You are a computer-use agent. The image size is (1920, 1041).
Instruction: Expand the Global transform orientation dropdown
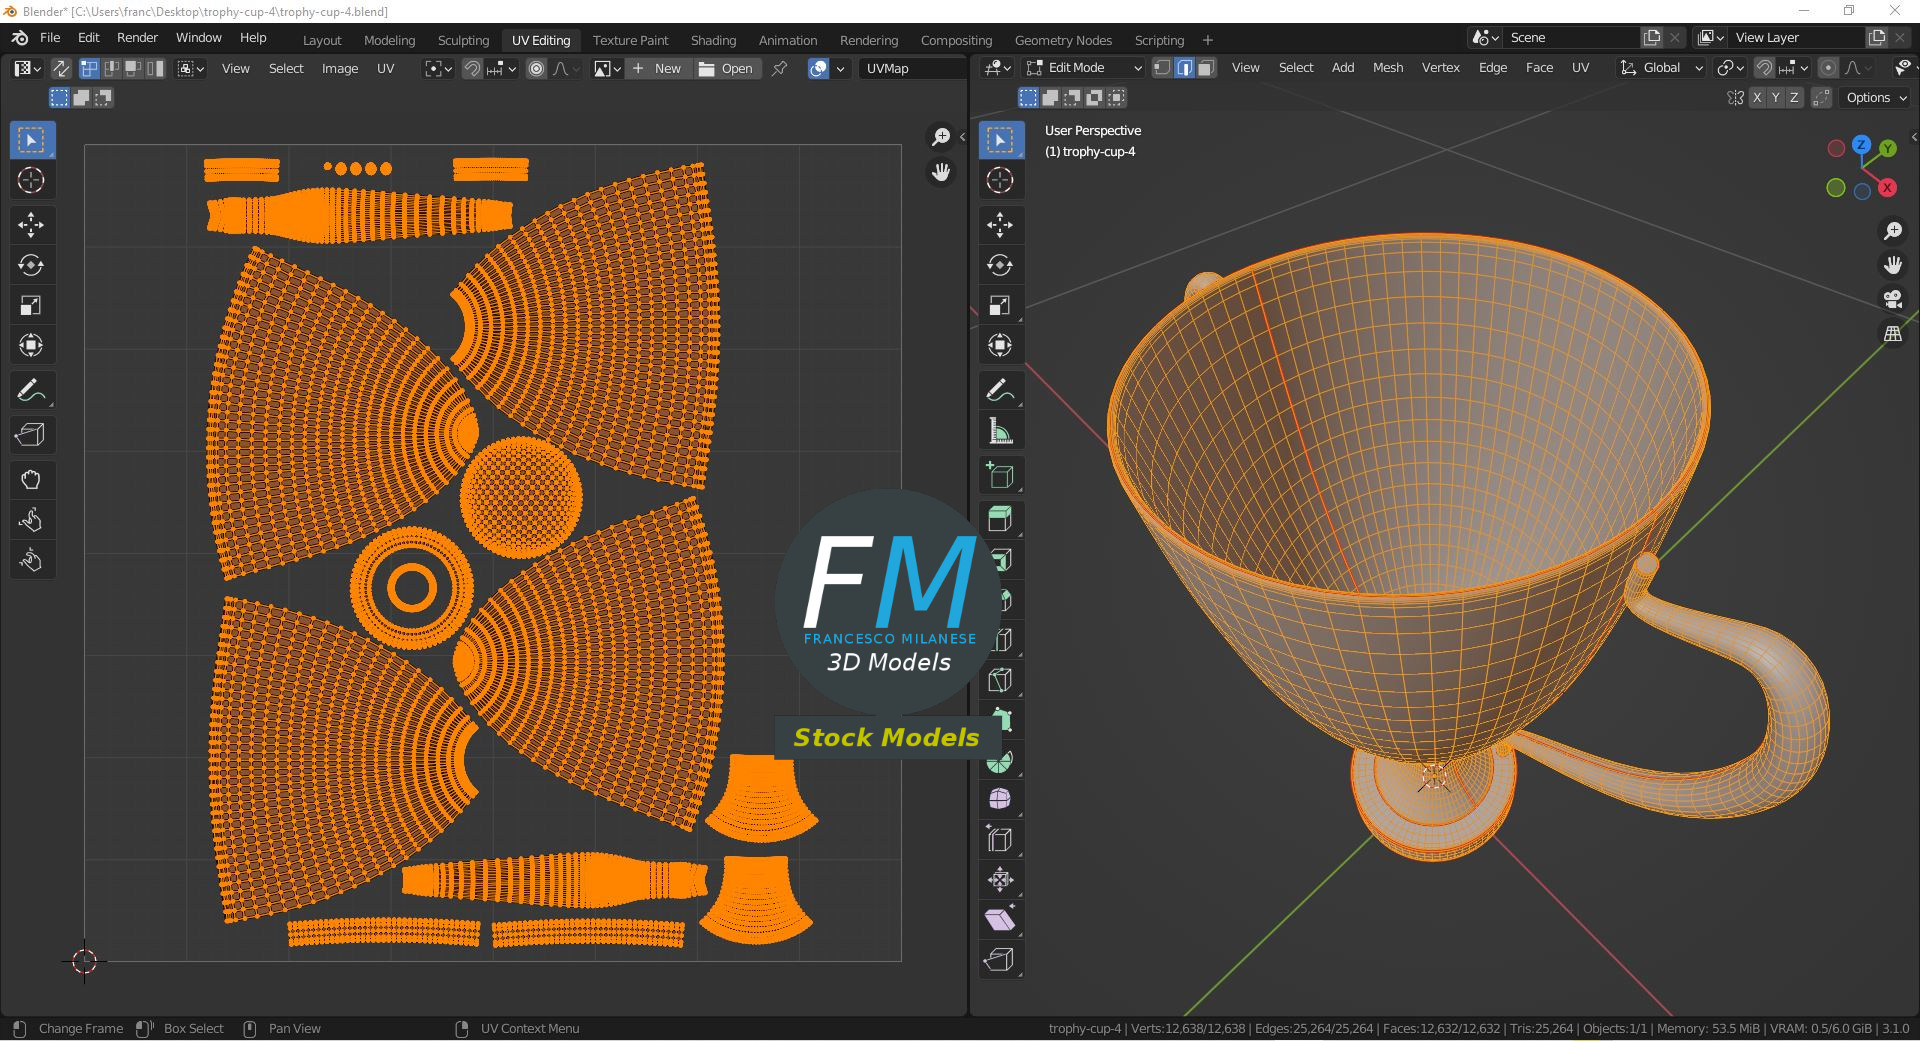(1662, 68)
